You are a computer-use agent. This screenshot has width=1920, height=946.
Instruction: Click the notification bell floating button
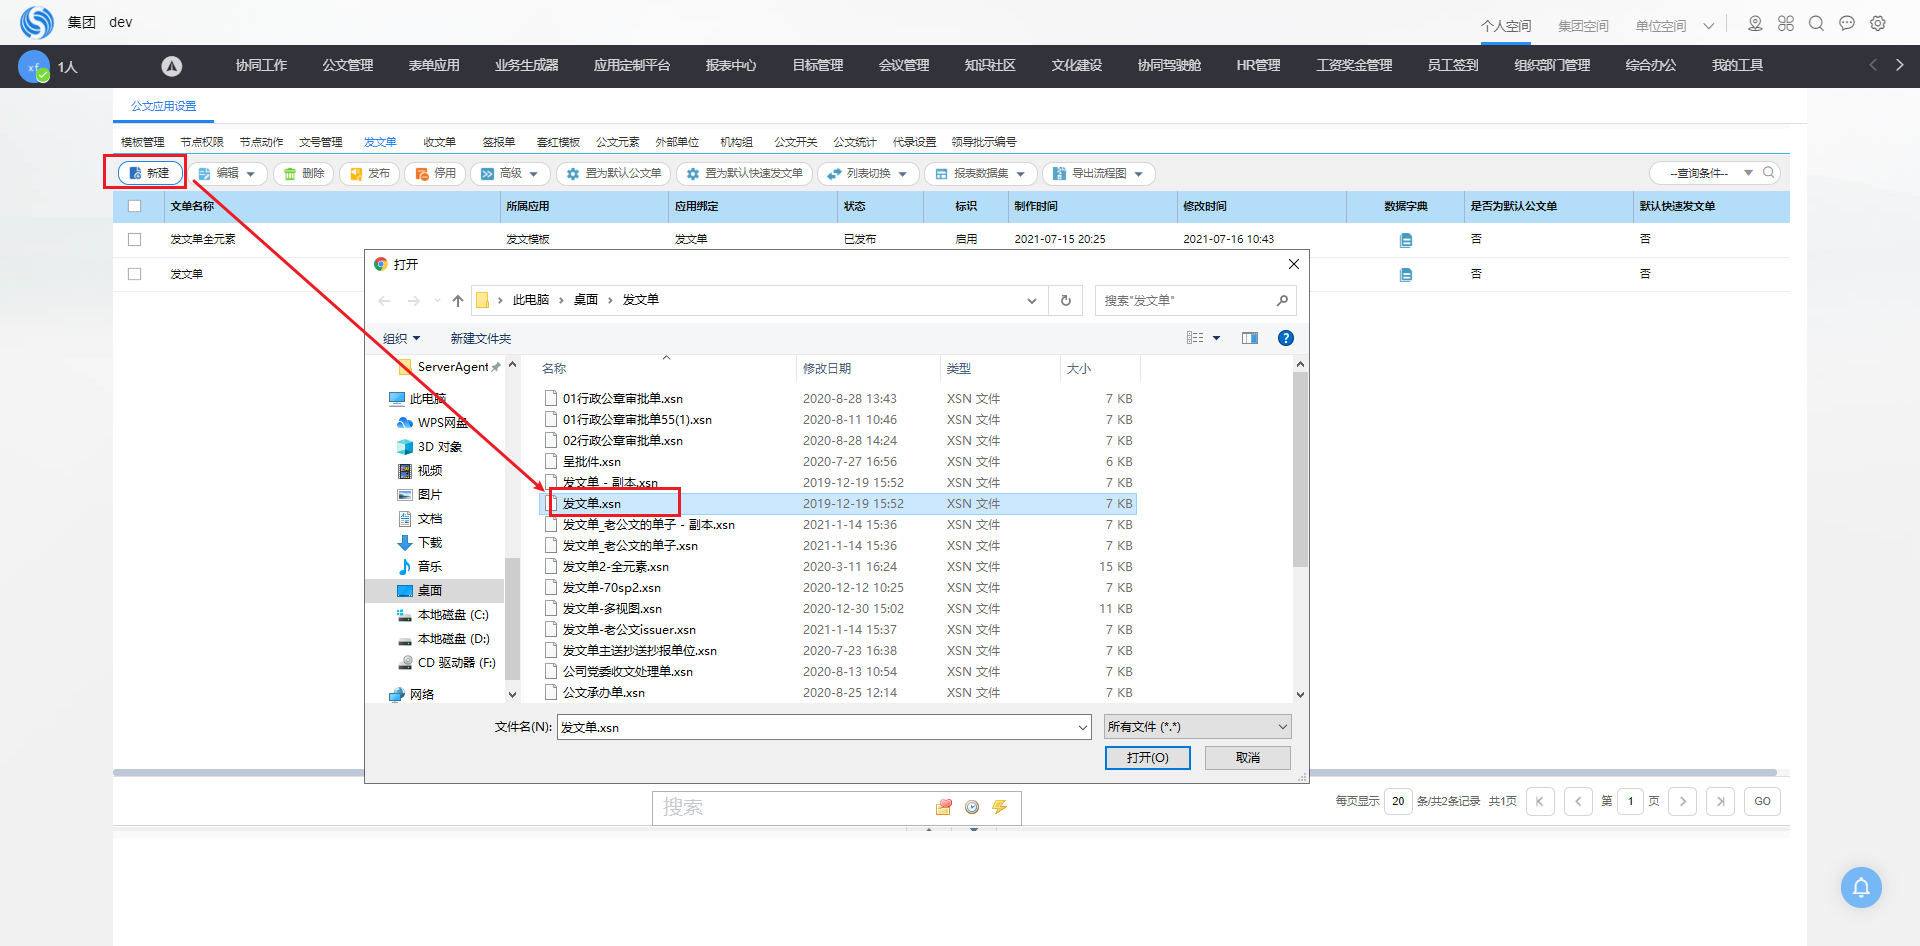click(x=1861, y=887)
